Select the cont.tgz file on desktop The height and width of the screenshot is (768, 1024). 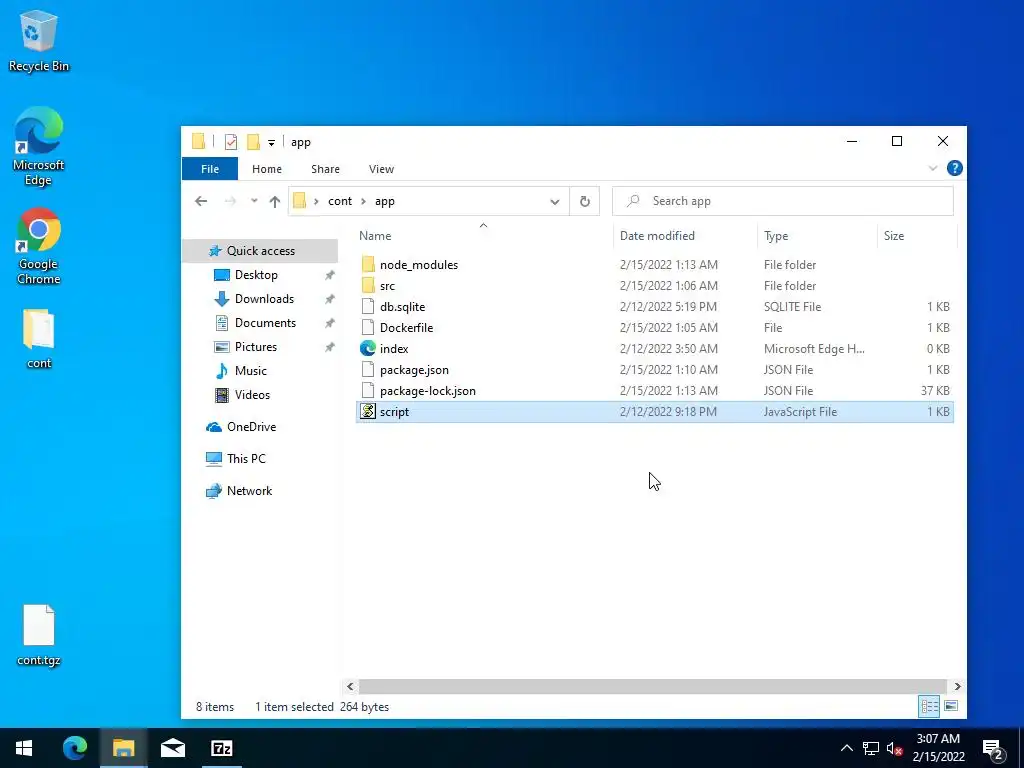39,635
